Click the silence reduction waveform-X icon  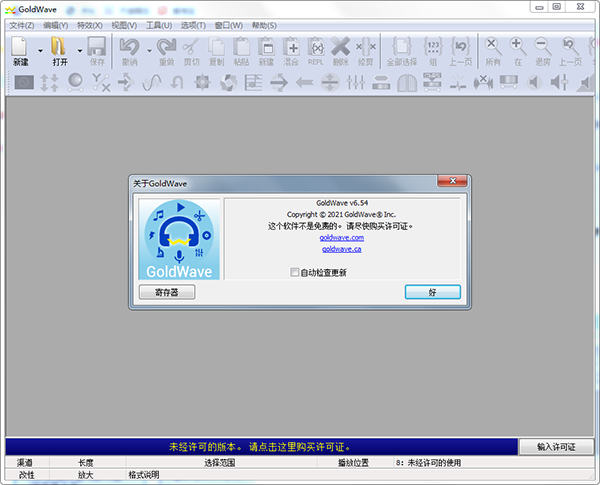pyautogui.click(x=483, y=82)
